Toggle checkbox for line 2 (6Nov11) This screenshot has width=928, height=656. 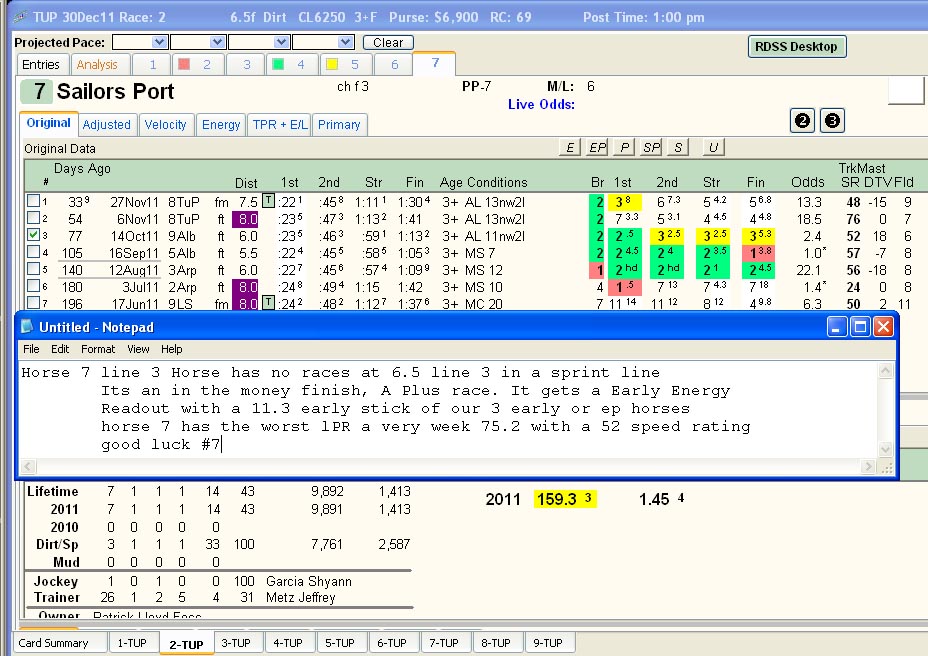[x=34, y=218]
